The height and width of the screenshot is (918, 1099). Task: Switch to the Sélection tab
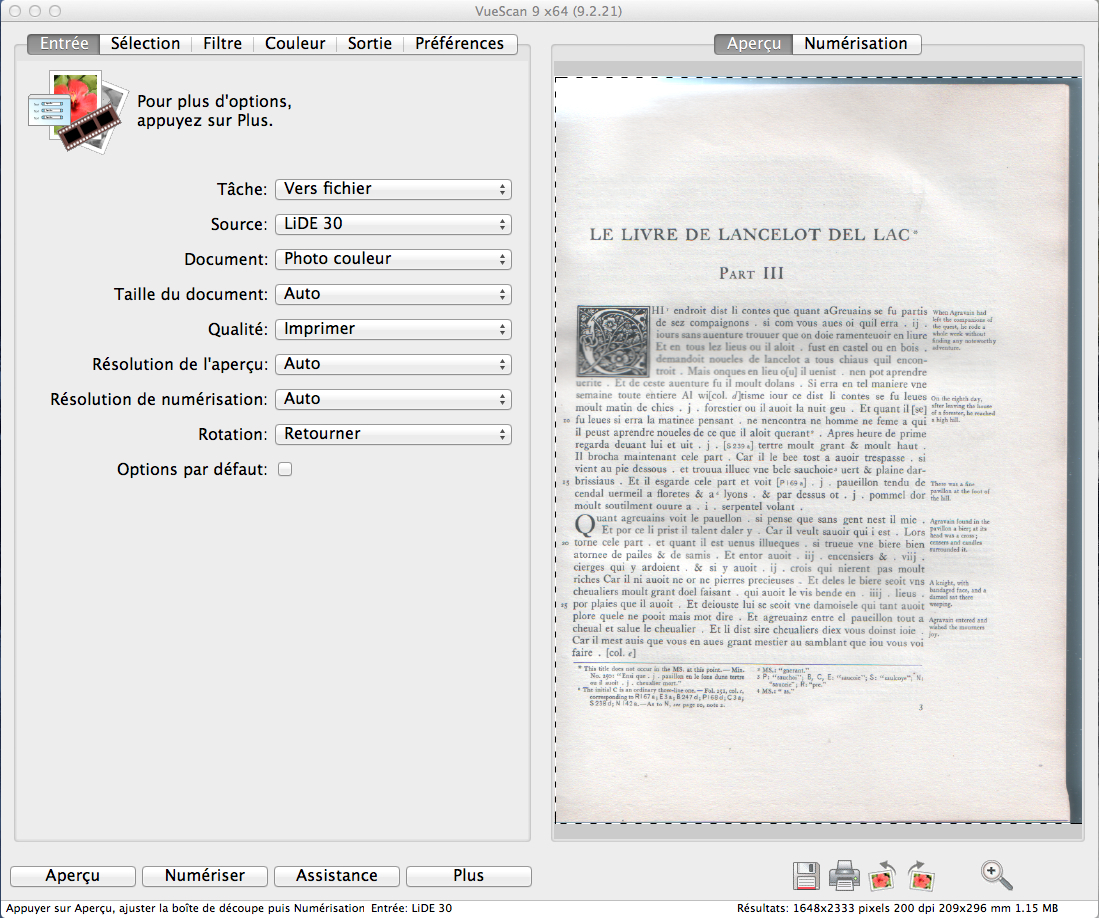[145, 43]
